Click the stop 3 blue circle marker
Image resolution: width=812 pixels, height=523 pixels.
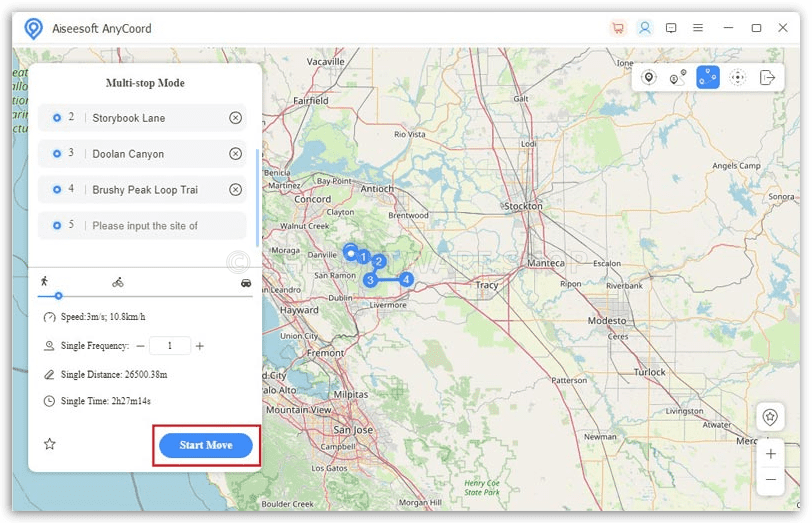point(57,154)
